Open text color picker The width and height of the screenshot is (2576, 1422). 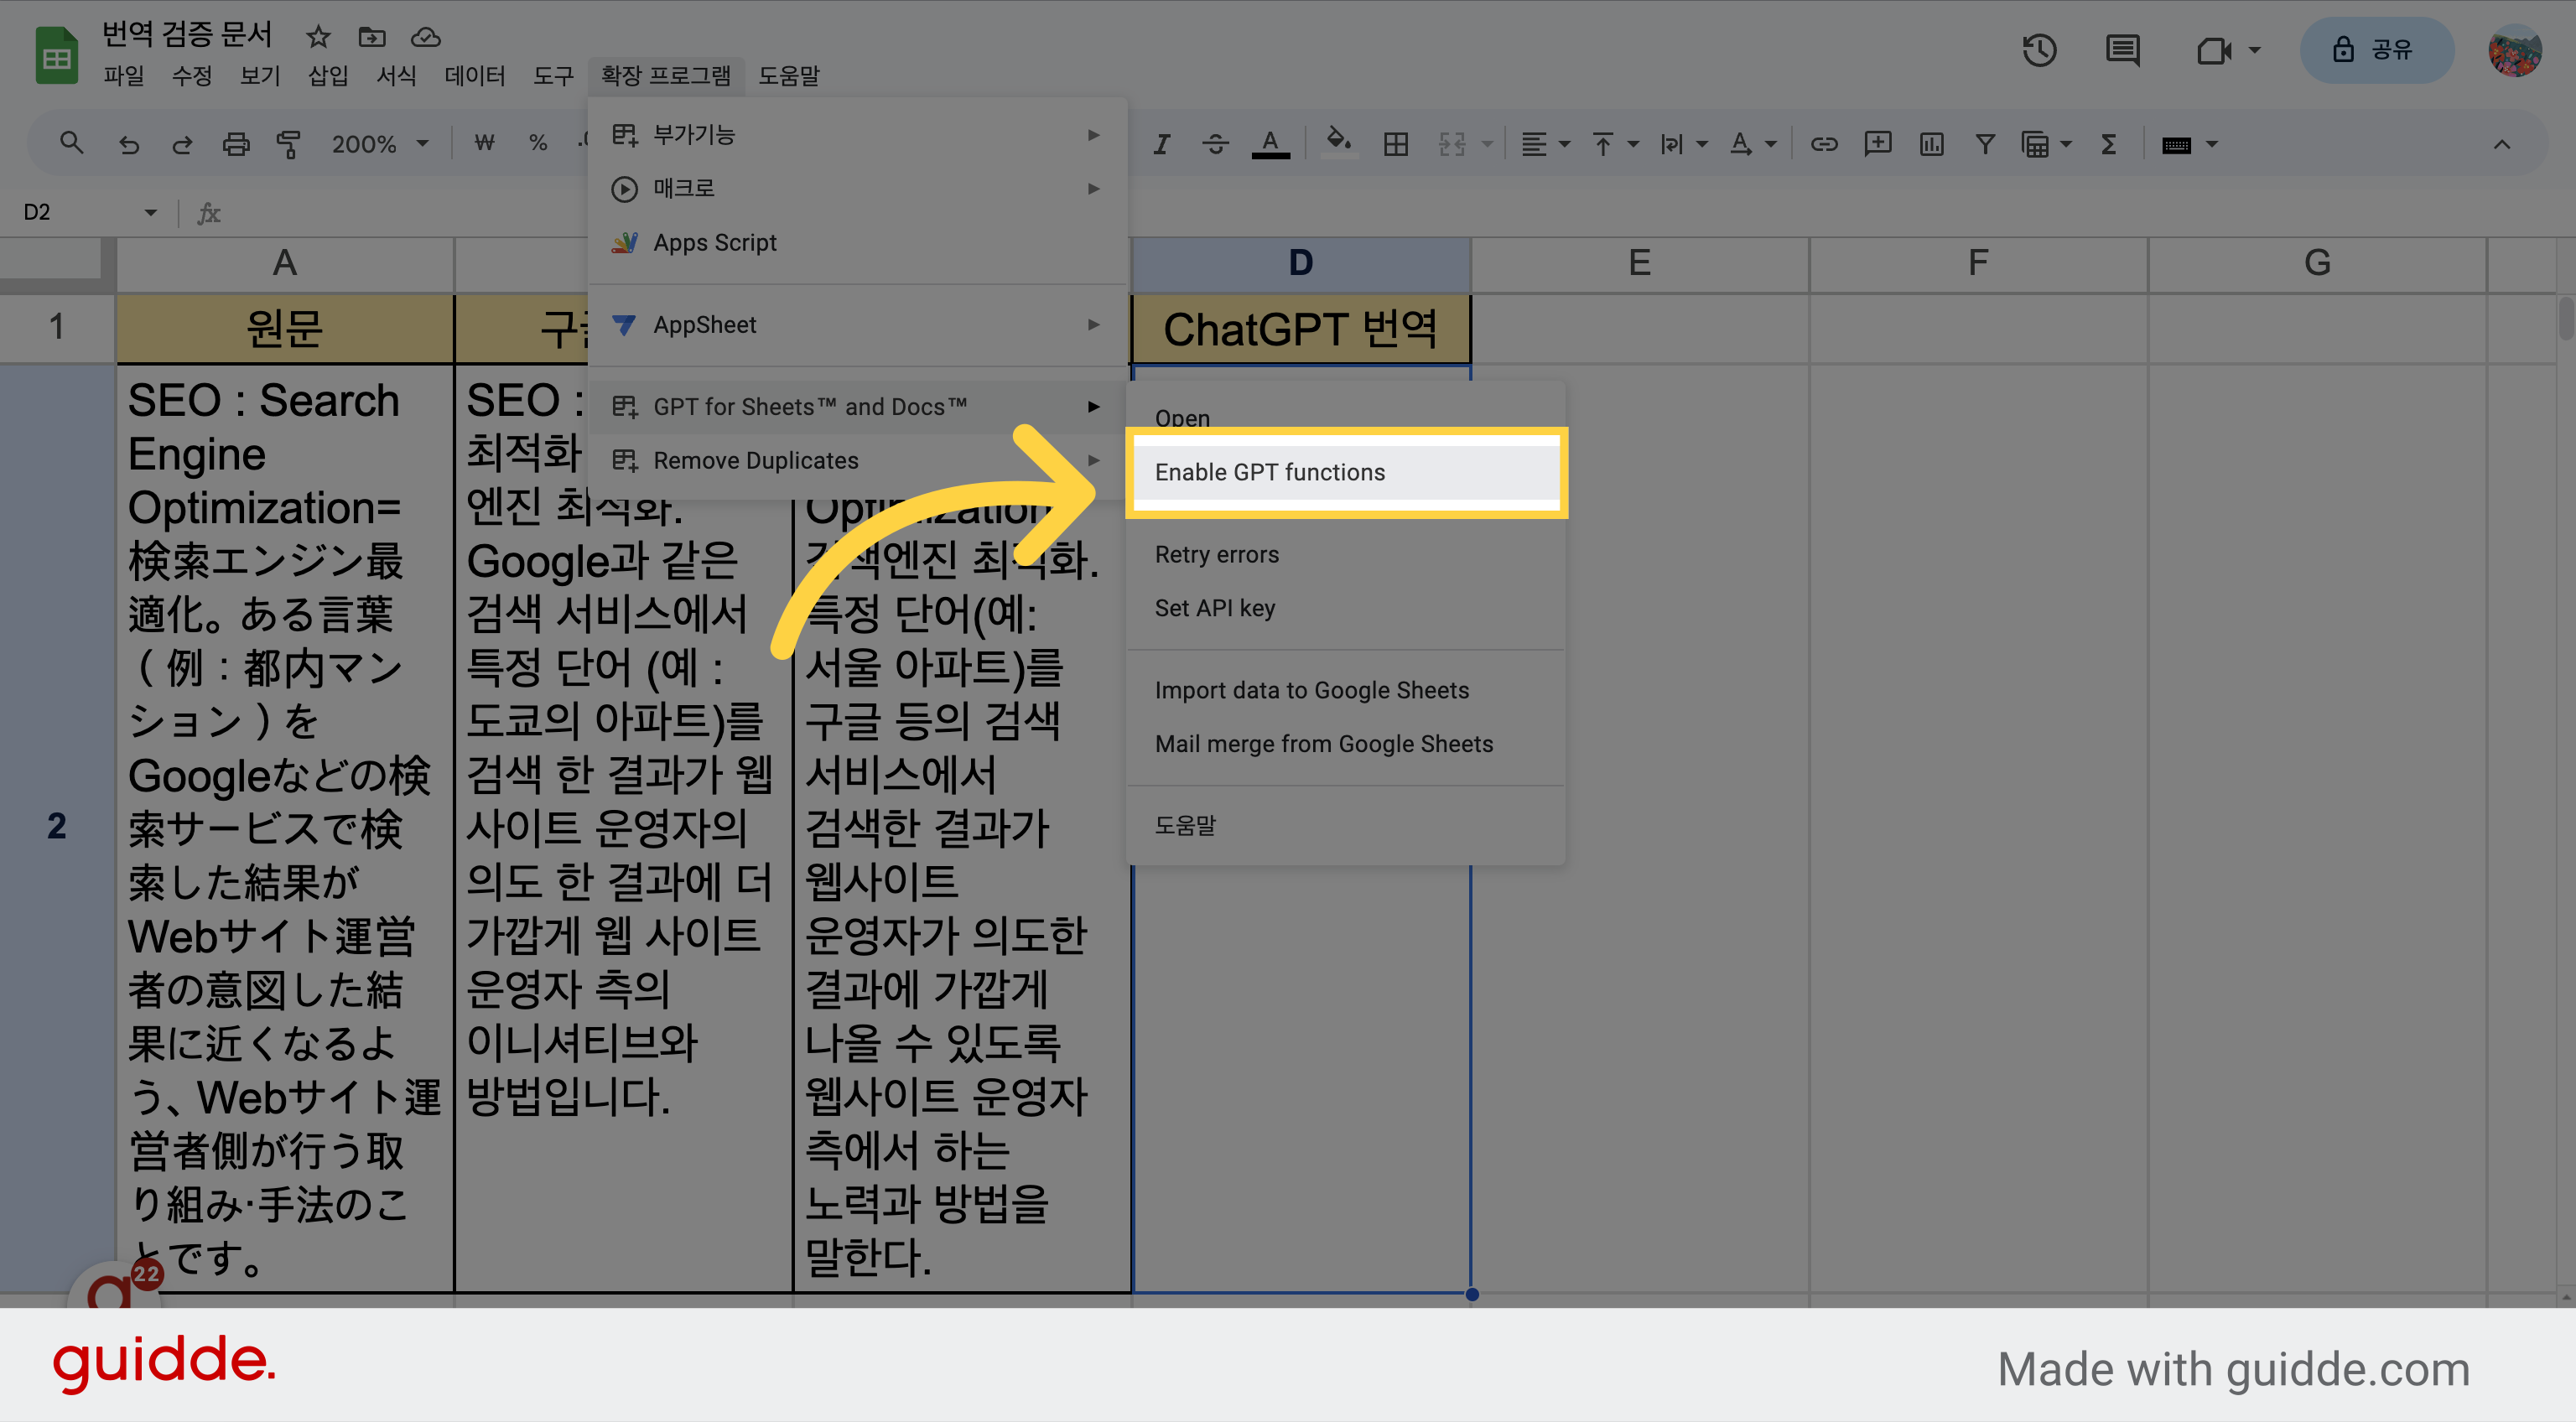pyautogui.click(x=1270, y=144)
